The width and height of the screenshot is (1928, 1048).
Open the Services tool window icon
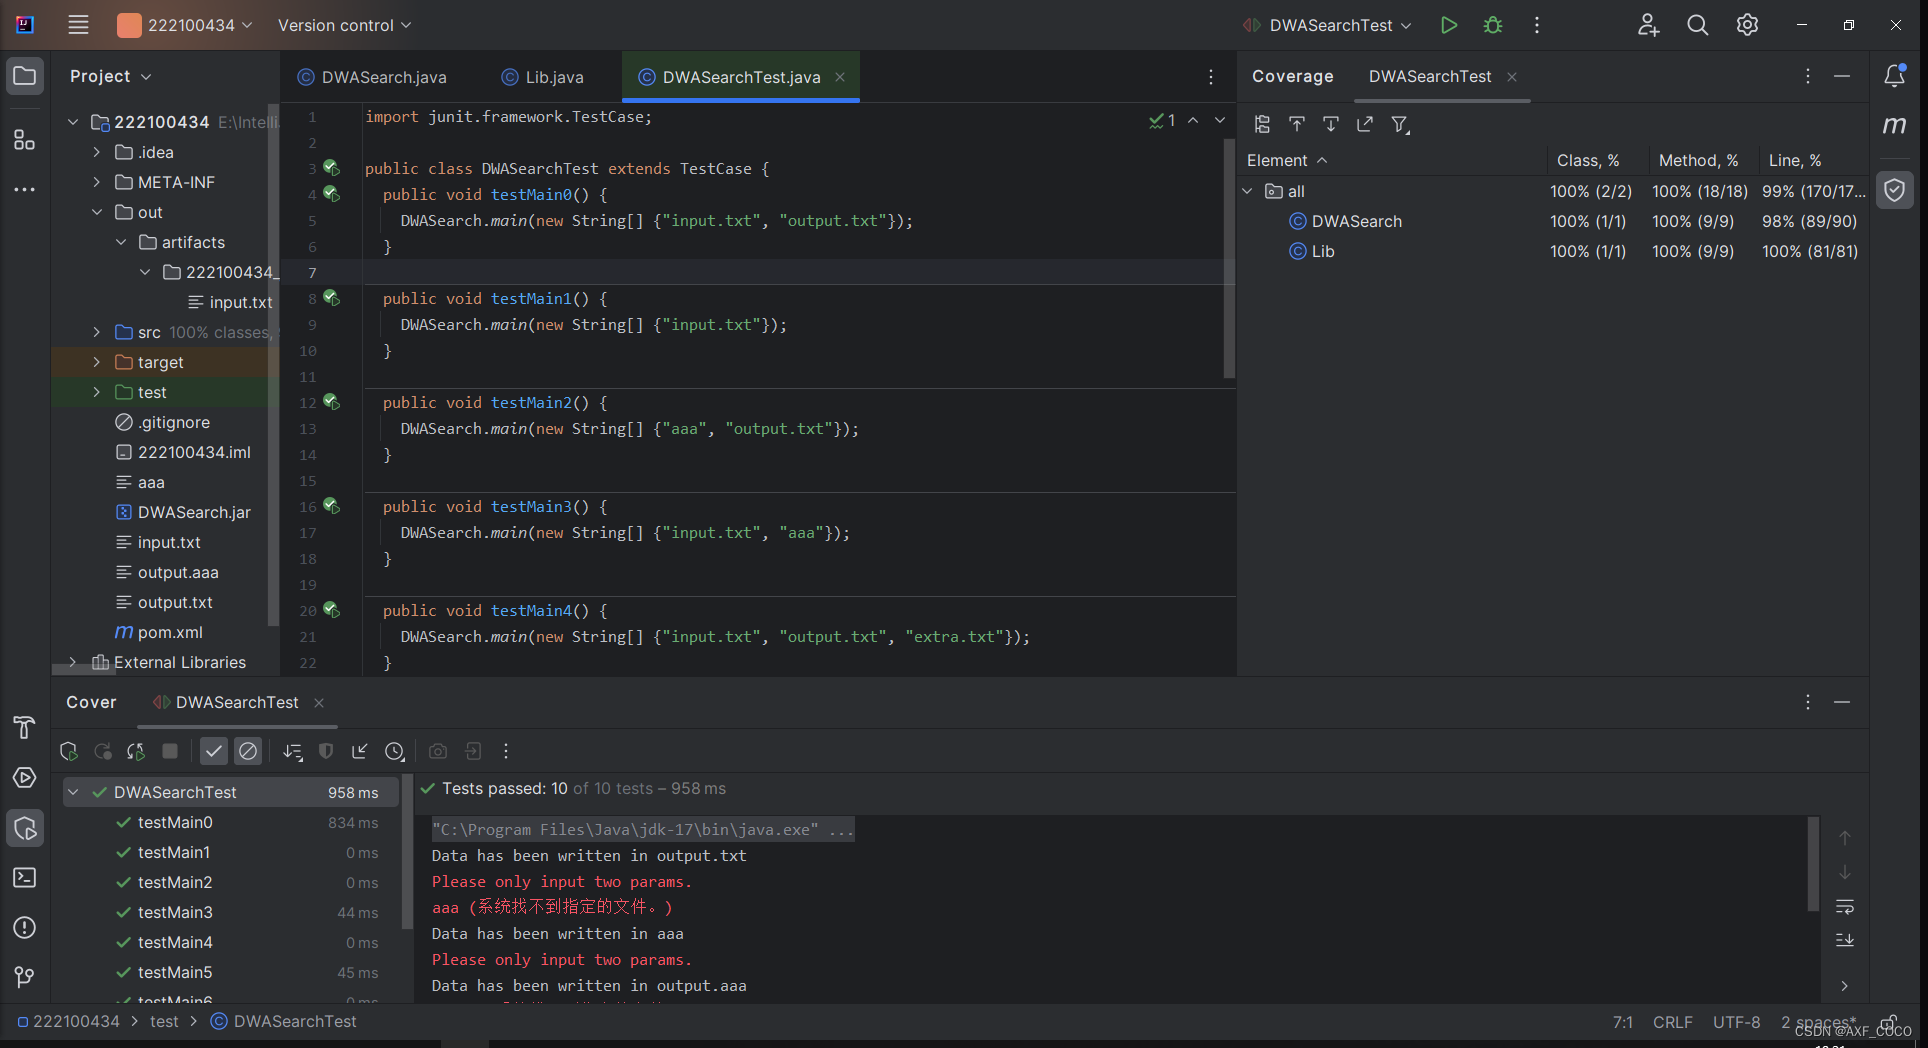tap(25, 777)
